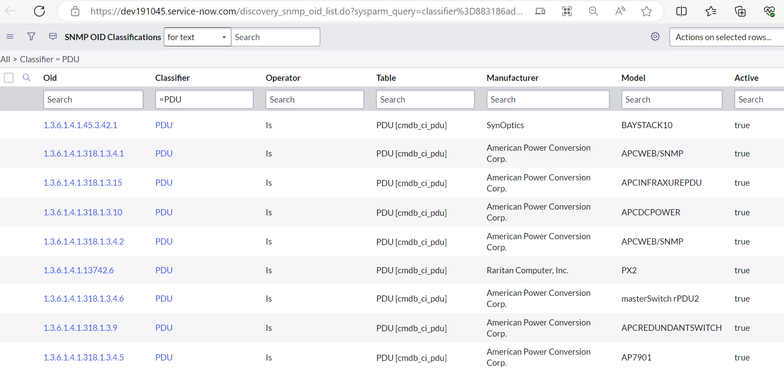View site info via the address bar lock icon
784x390 pixels.
[x=75, y=11]
